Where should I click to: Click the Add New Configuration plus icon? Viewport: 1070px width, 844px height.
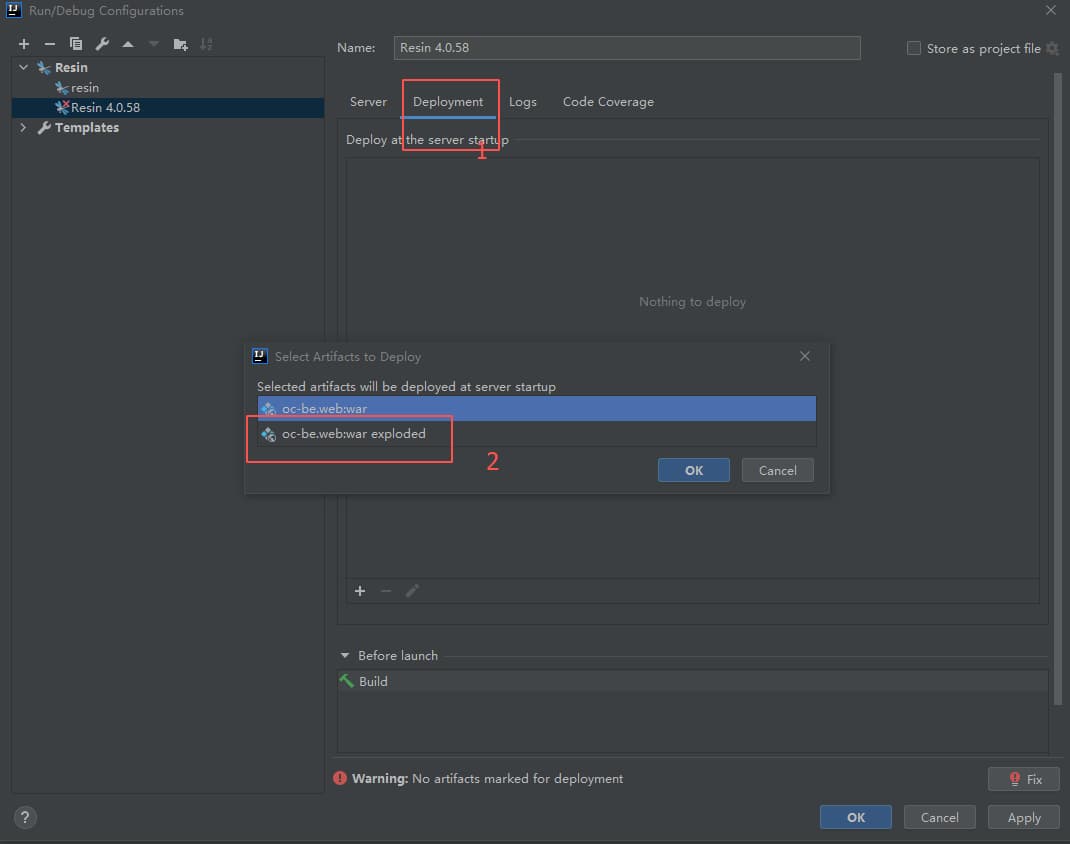(24, 44)
